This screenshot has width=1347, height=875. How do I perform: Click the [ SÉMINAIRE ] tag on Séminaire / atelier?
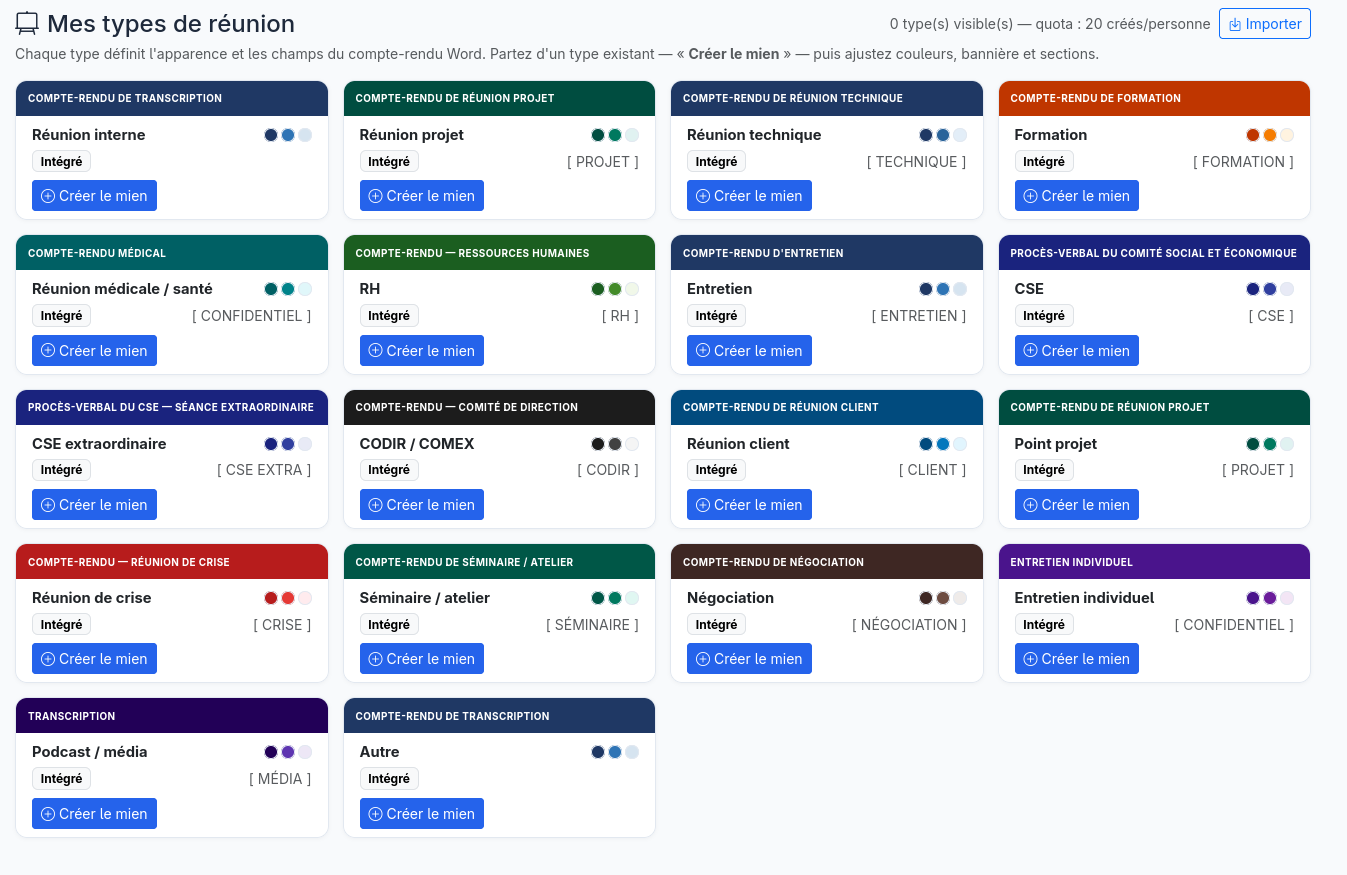[592, 625]
